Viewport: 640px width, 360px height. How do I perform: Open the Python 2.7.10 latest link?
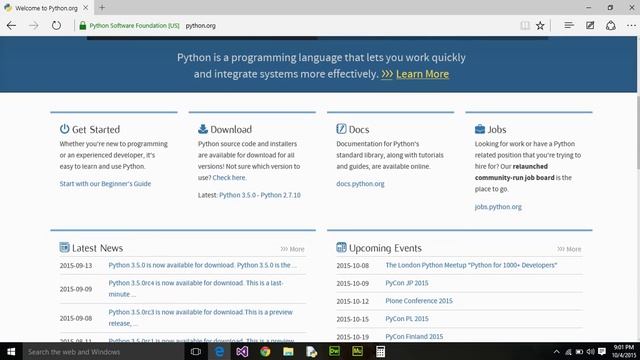point(280,195)
